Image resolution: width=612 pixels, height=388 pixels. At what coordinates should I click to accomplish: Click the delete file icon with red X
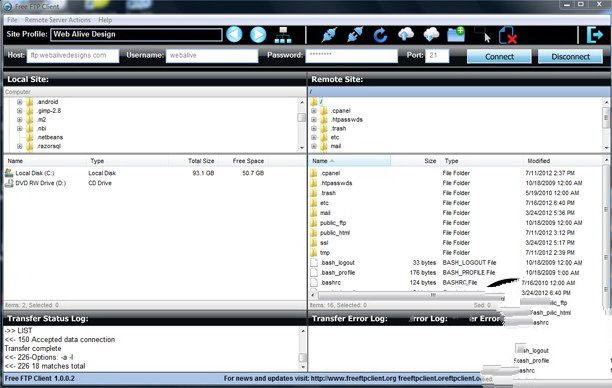[x=508, y=35]
